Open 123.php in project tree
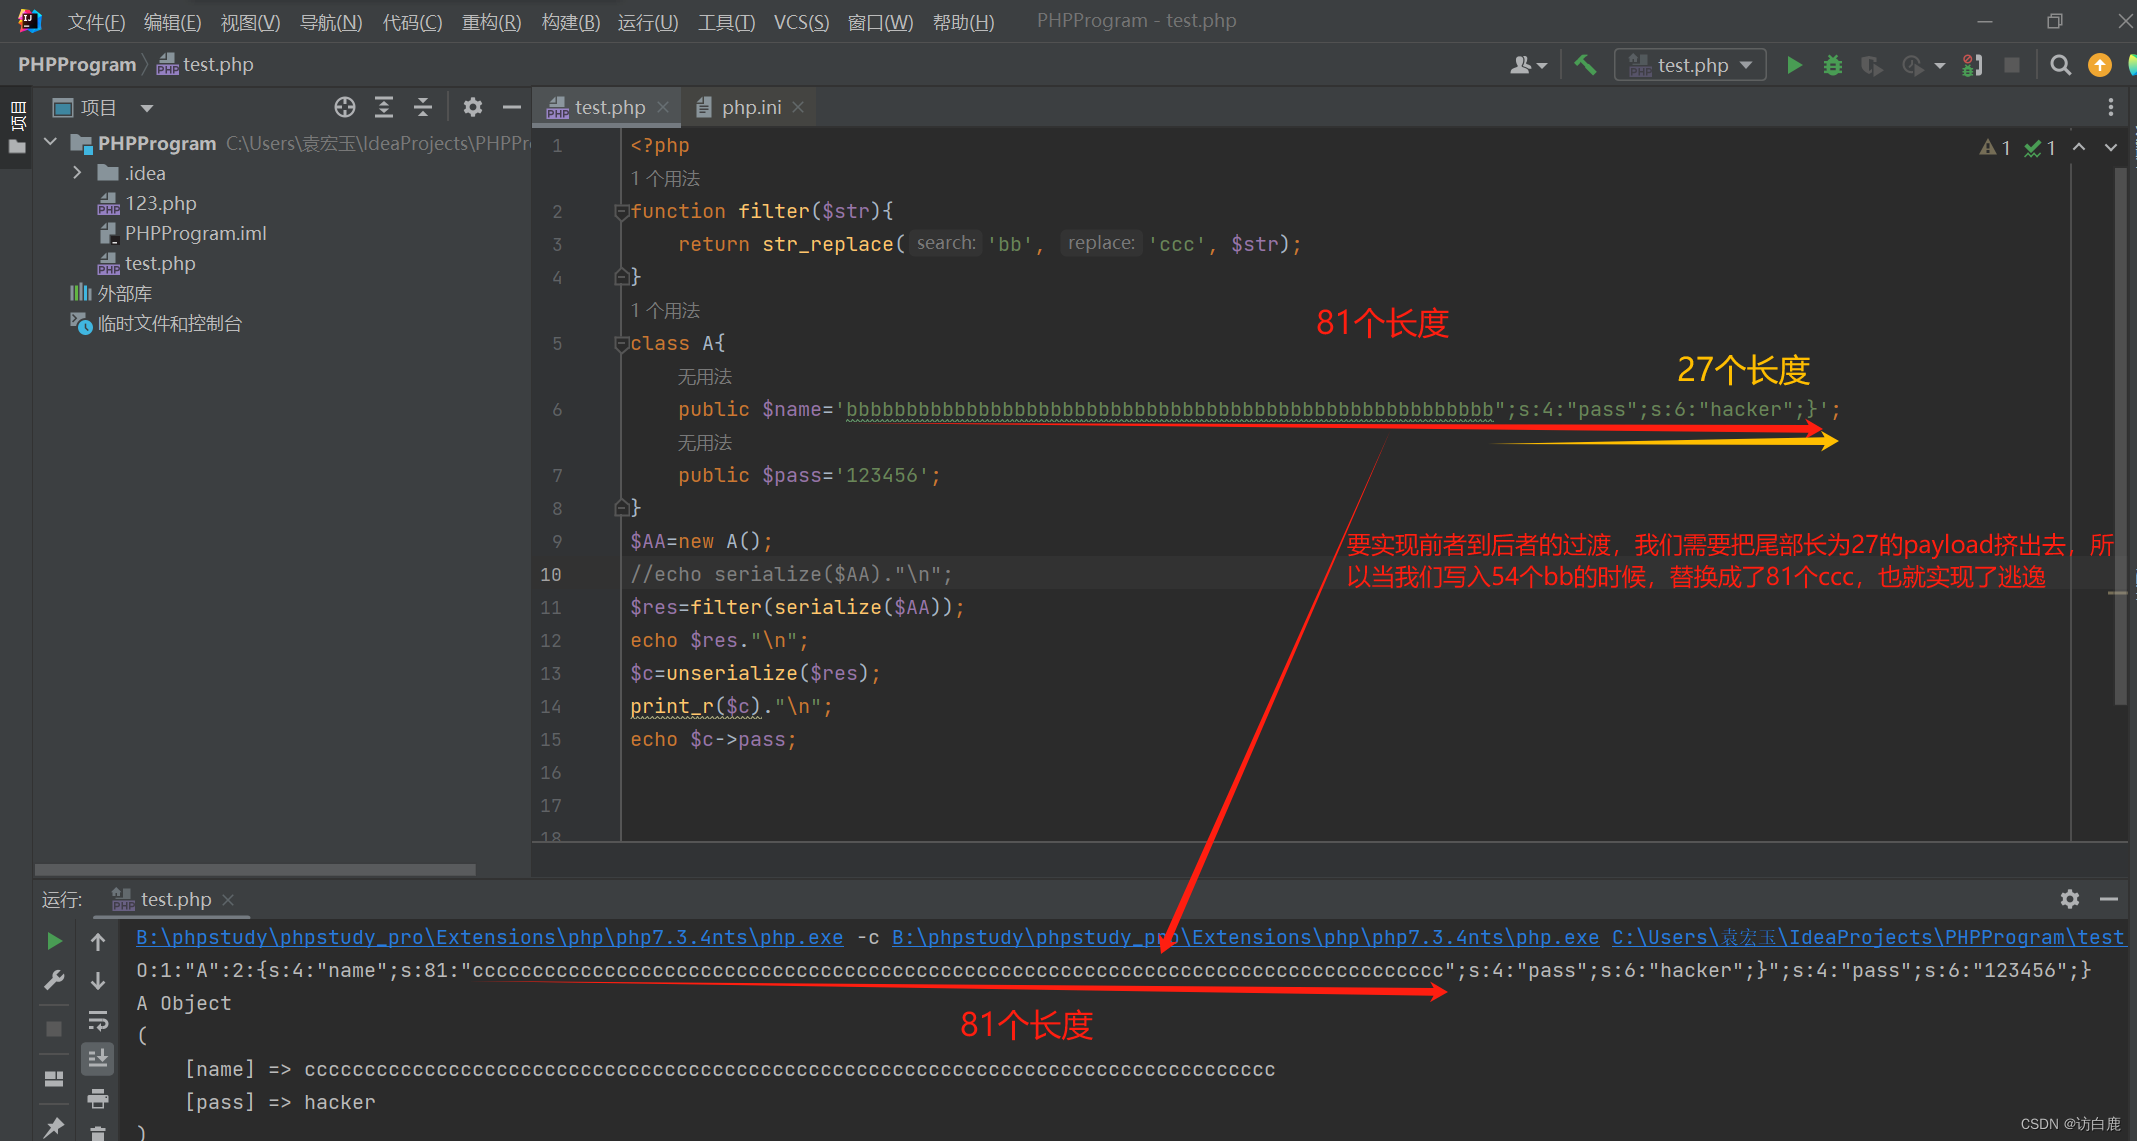 [x=160, y=203]
